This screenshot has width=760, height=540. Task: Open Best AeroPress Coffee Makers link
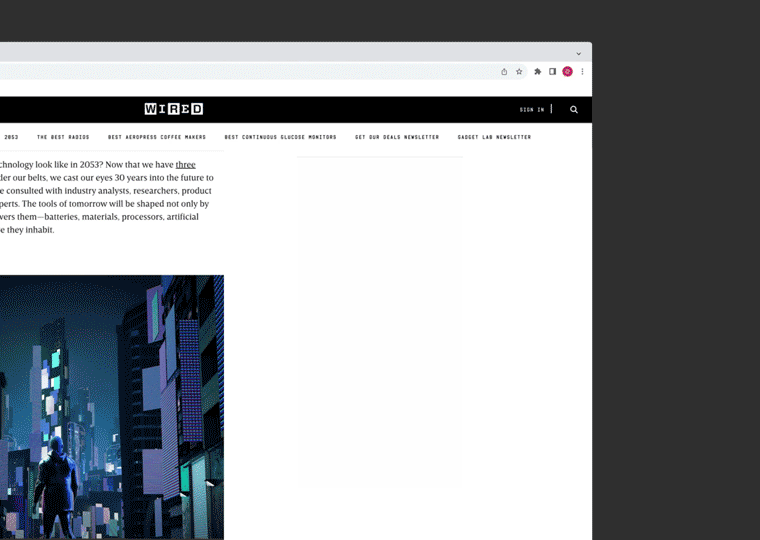(x=157, y=137)
